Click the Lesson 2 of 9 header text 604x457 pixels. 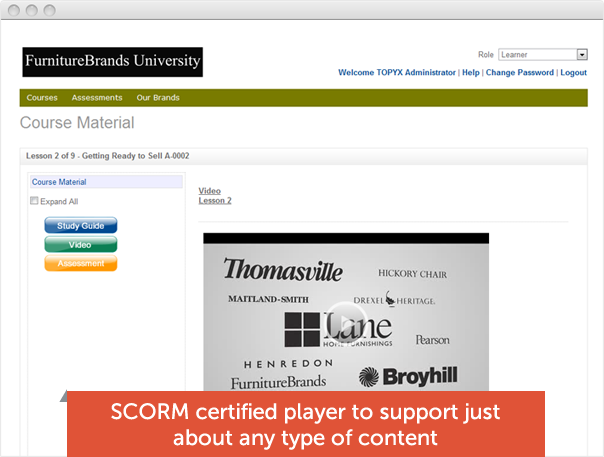(x=107, y=156)
